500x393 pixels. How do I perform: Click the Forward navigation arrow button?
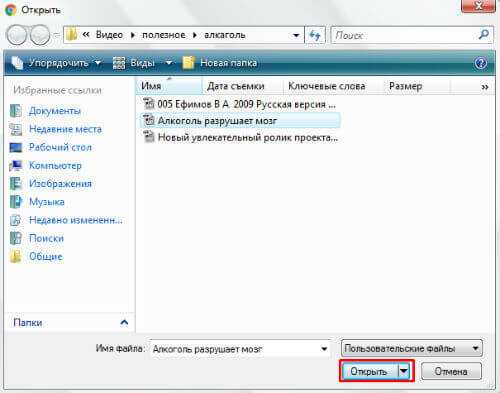tap(40, 35)
